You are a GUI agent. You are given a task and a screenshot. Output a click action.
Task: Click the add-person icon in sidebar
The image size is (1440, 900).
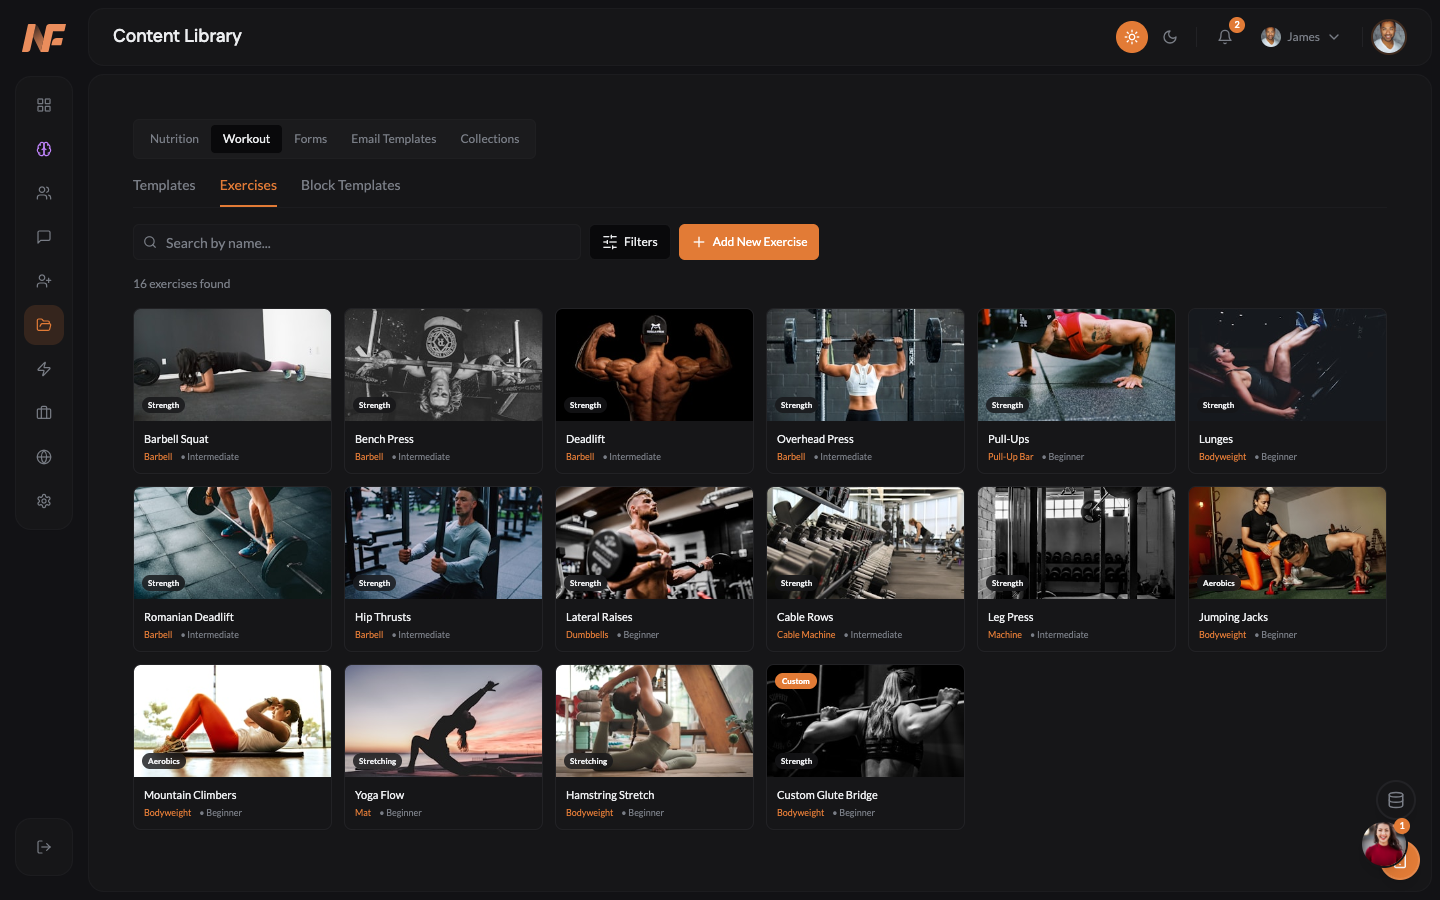click(x=44, y=280)
